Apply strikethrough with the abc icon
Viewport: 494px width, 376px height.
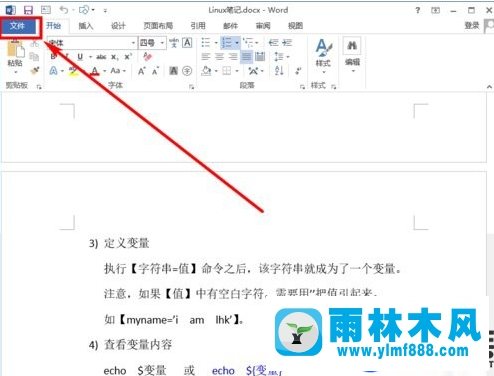(x=101, y=57)
